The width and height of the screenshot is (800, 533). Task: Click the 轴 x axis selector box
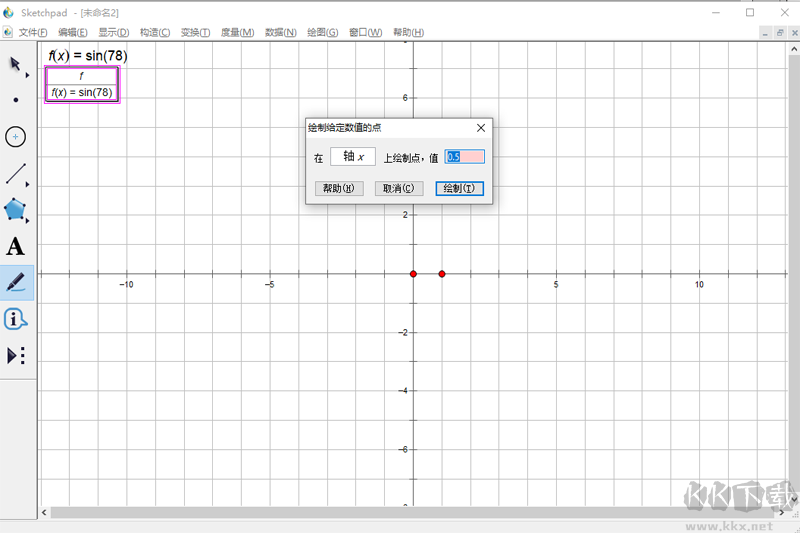point(353,157)
